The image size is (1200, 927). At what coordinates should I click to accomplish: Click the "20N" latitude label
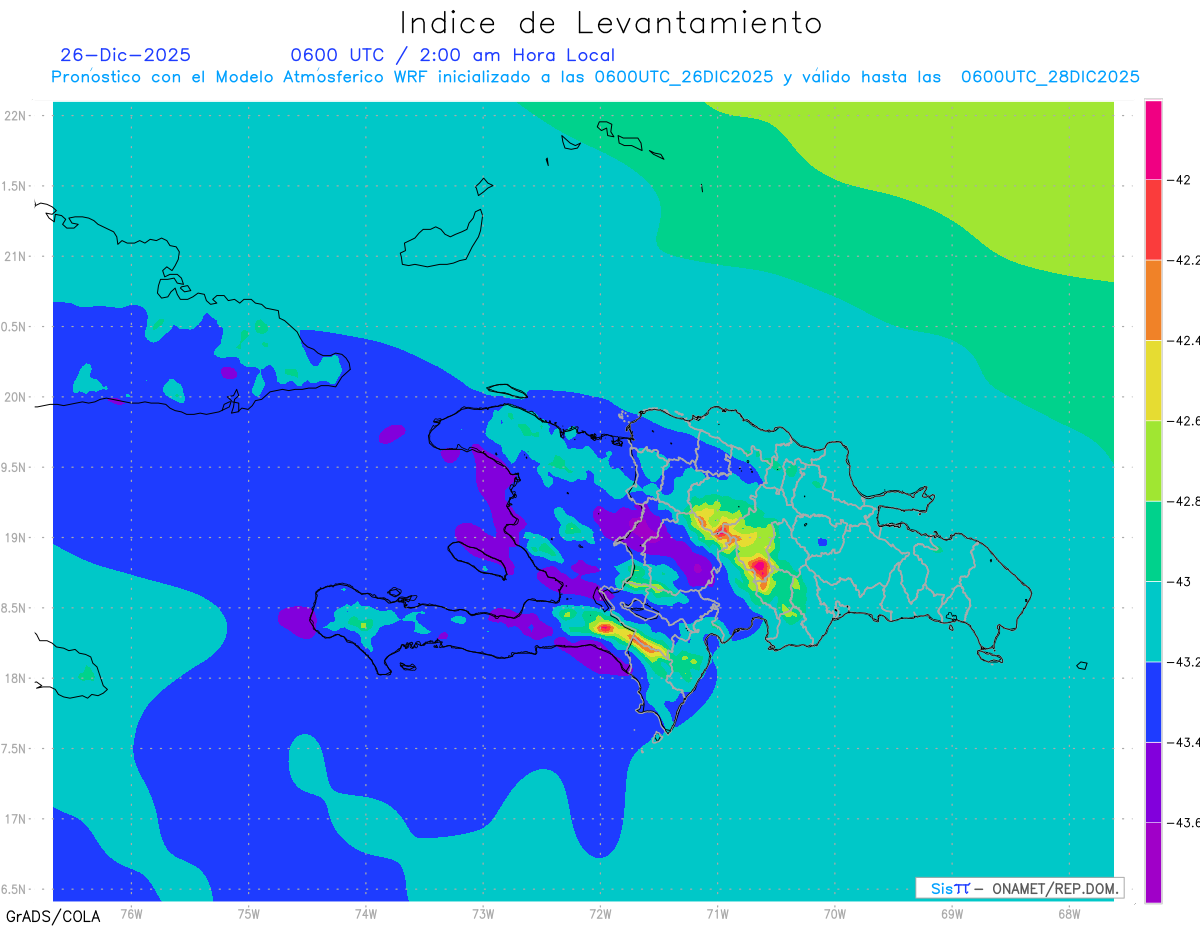17,397
